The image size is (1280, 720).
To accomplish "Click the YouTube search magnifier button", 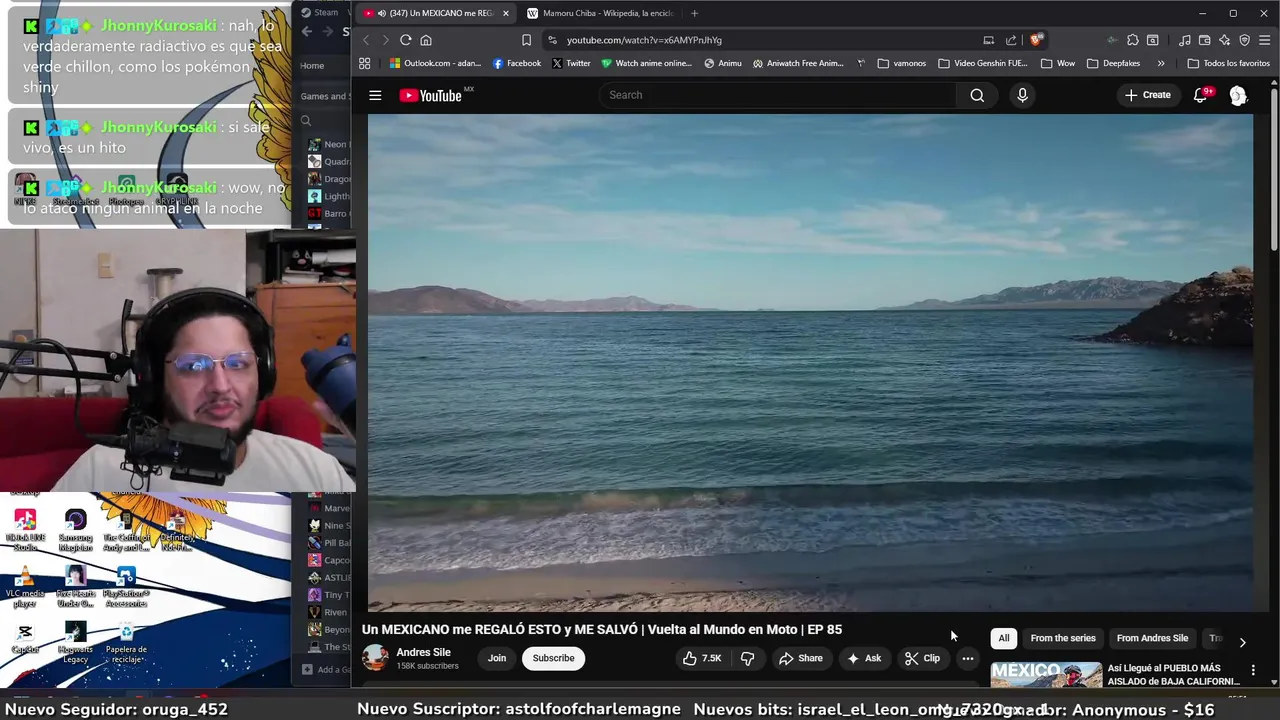I will point(977,95).
